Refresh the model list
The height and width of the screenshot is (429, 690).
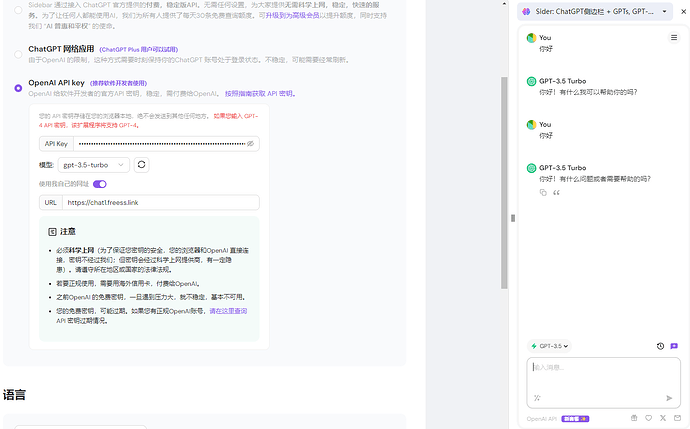(x=141, y=165)
